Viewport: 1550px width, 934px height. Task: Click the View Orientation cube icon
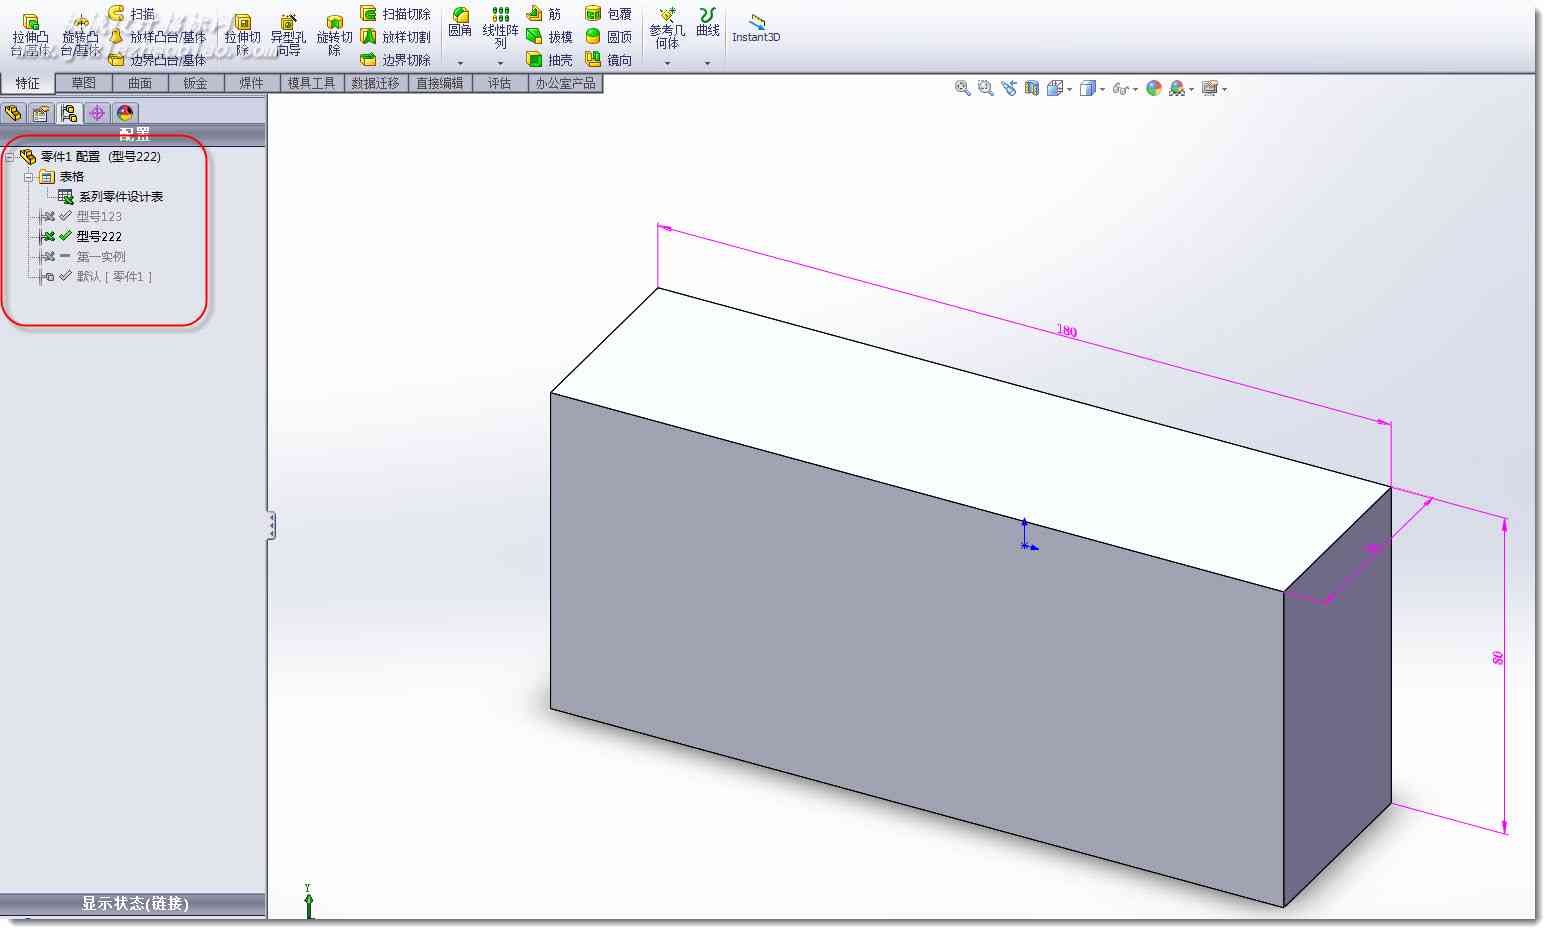pos(1055,88)
